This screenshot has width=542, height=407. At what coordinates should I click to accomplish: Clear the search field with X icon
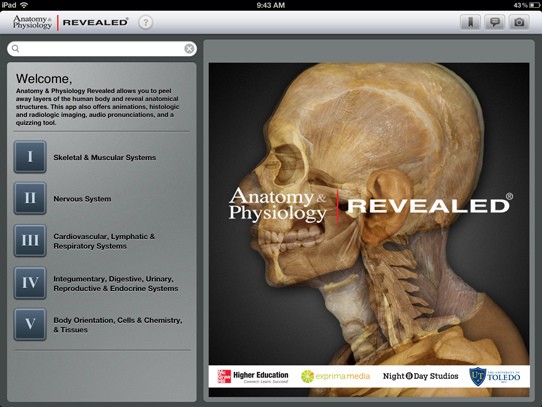tap(189, 49)
